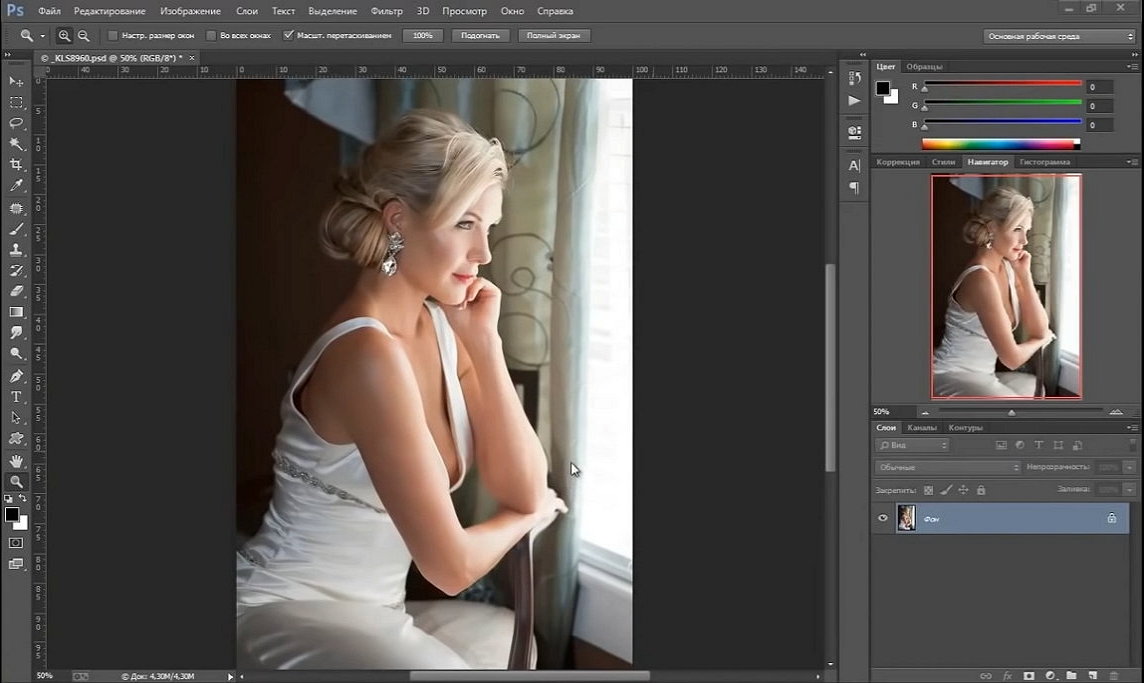Click the layer mask icon in Layers panel
Image resolution: width=1144 pixels, height=683 pixels.
tap(1028, 676)
